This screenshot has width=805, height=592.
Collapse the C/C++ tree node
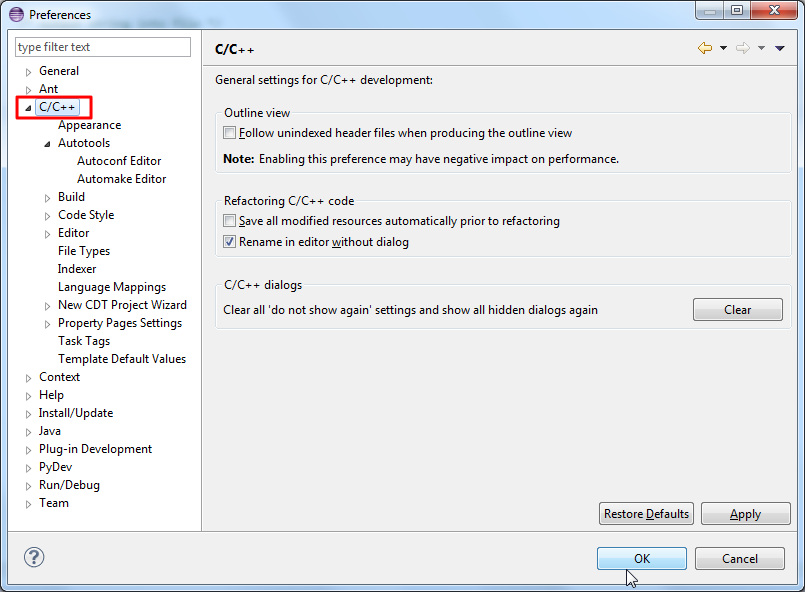[29, 108]
